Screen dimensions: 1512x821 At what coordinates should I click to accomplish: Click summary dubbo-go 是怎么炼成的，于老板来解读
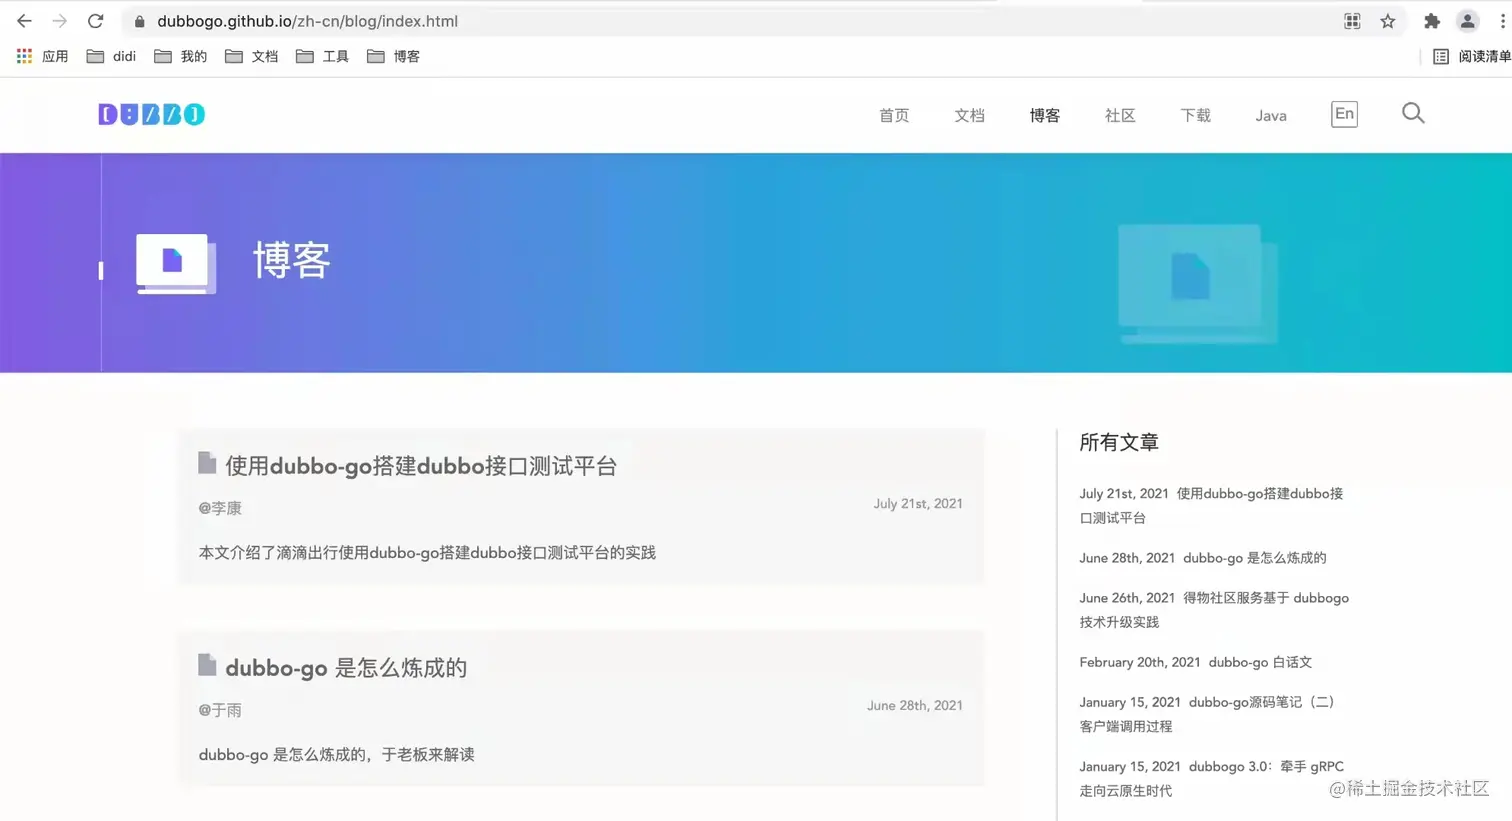tap(336, 755)
